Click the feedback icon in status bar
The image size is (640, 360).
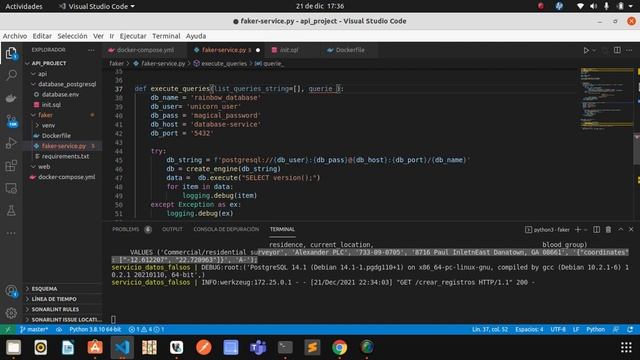(616, 329)
